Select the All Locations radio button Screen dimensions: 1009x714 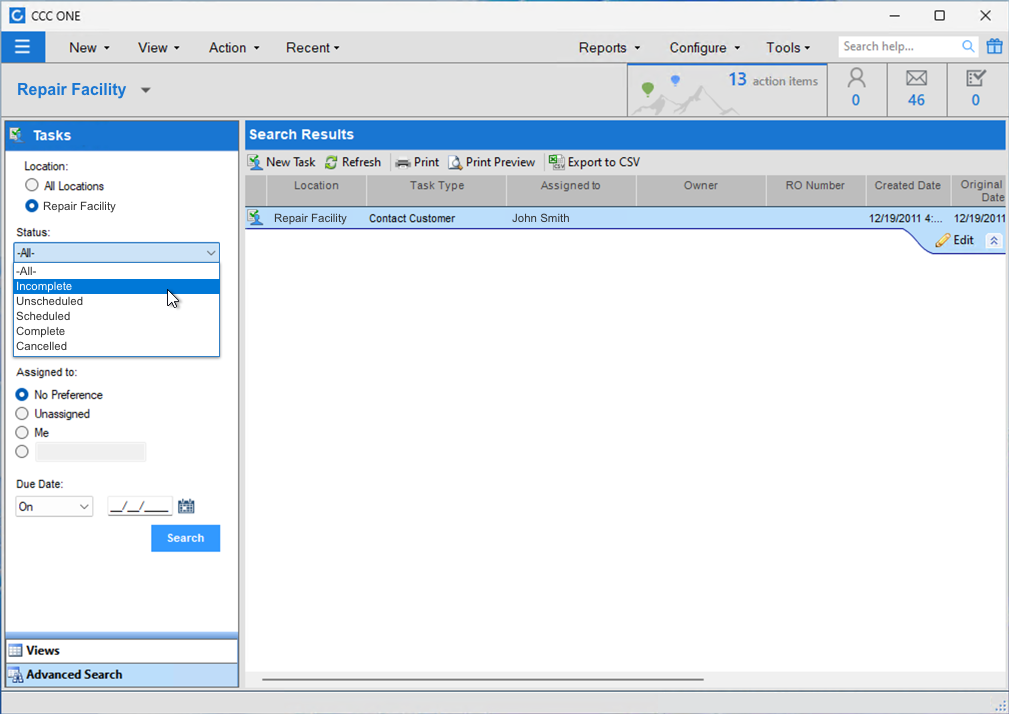click(x=32, y=185)
